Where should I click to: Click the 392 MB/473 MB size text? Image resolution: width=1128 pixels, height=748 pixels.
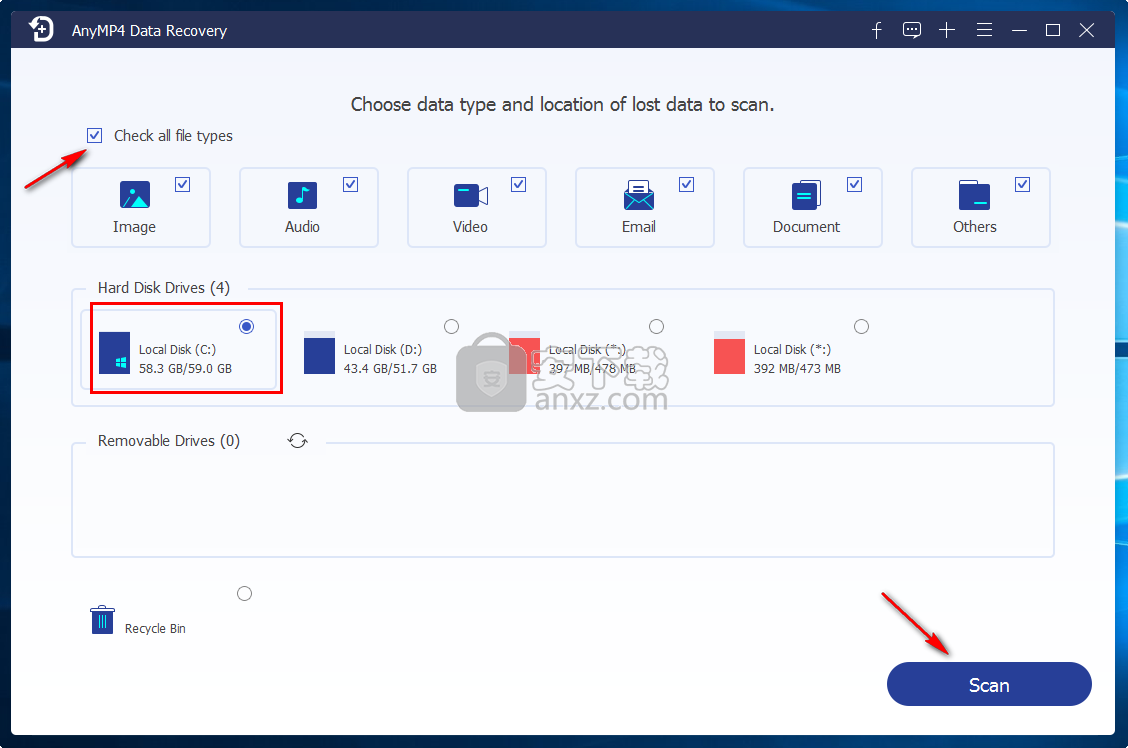(797, 368)
